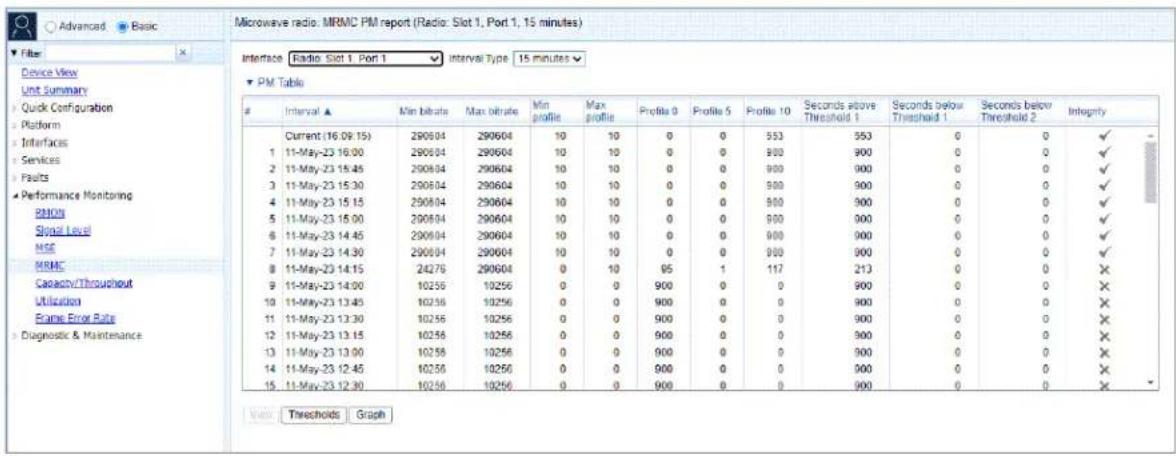Select the row 11-May-23 15:15

(694, 202)
